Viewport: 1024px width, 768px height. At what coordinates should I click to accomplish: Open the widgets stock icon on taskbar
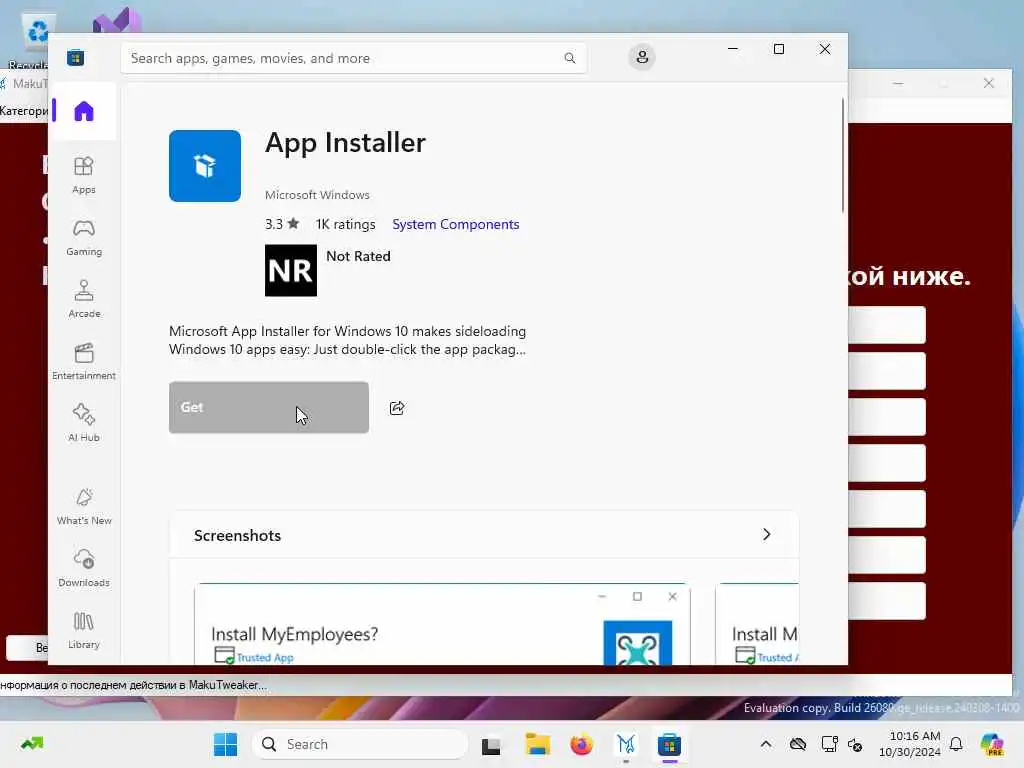coord(31,744)
